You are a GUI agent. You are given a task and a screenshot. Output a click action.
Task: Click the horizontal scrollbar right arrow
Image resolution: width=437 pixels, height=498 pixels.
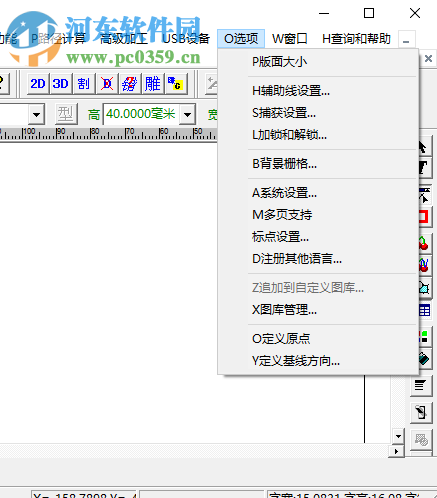[x=396, y=451]
